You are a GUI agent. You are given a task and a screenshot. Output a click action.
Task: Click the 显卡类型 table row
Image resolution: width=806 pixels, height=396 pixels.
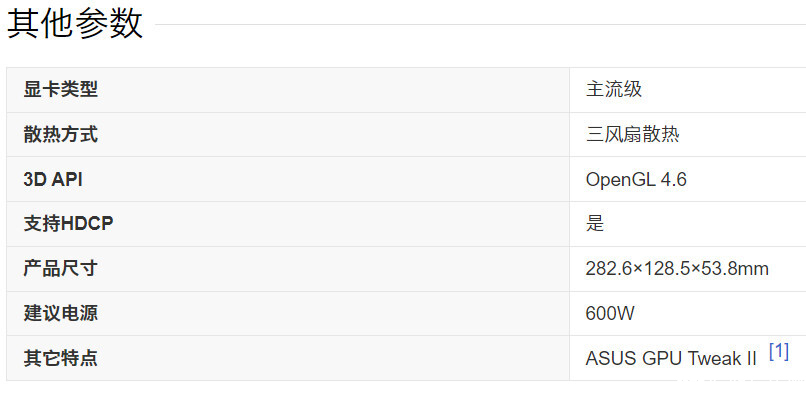pyautogui.click(x=406, y=90)
